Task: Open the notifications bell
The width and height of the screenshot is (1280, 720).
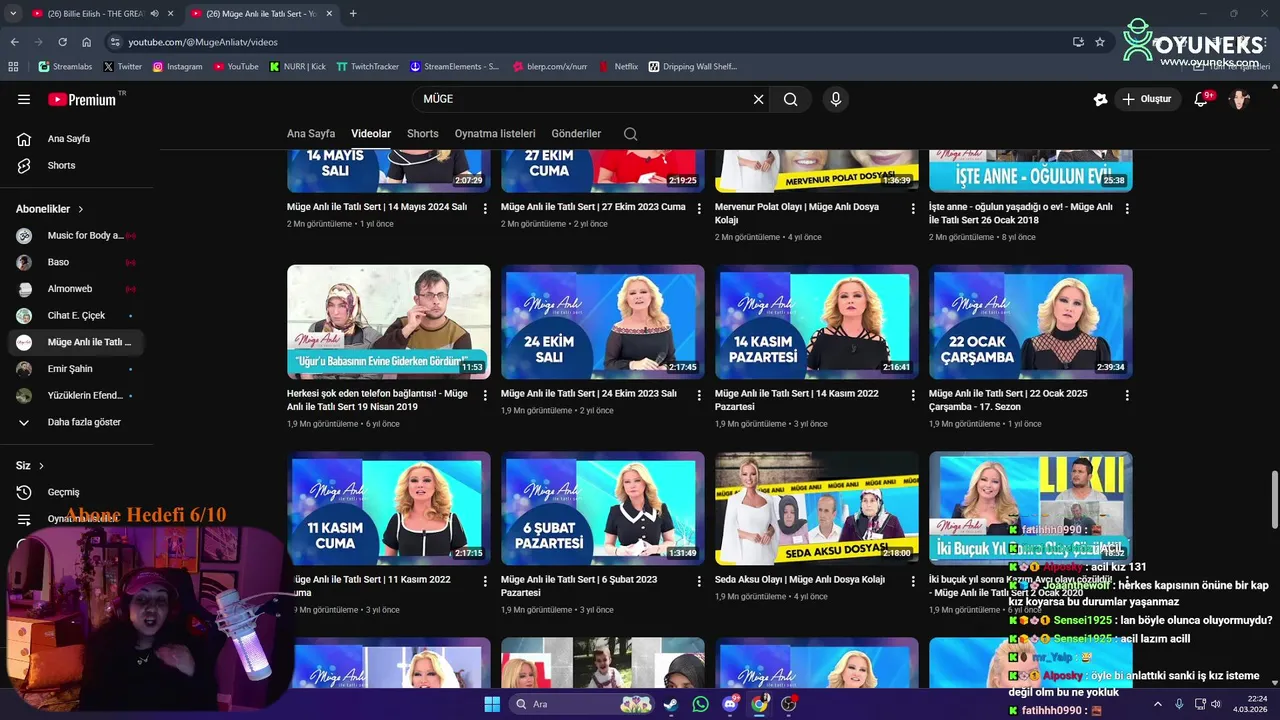Action: point(1201,99)
